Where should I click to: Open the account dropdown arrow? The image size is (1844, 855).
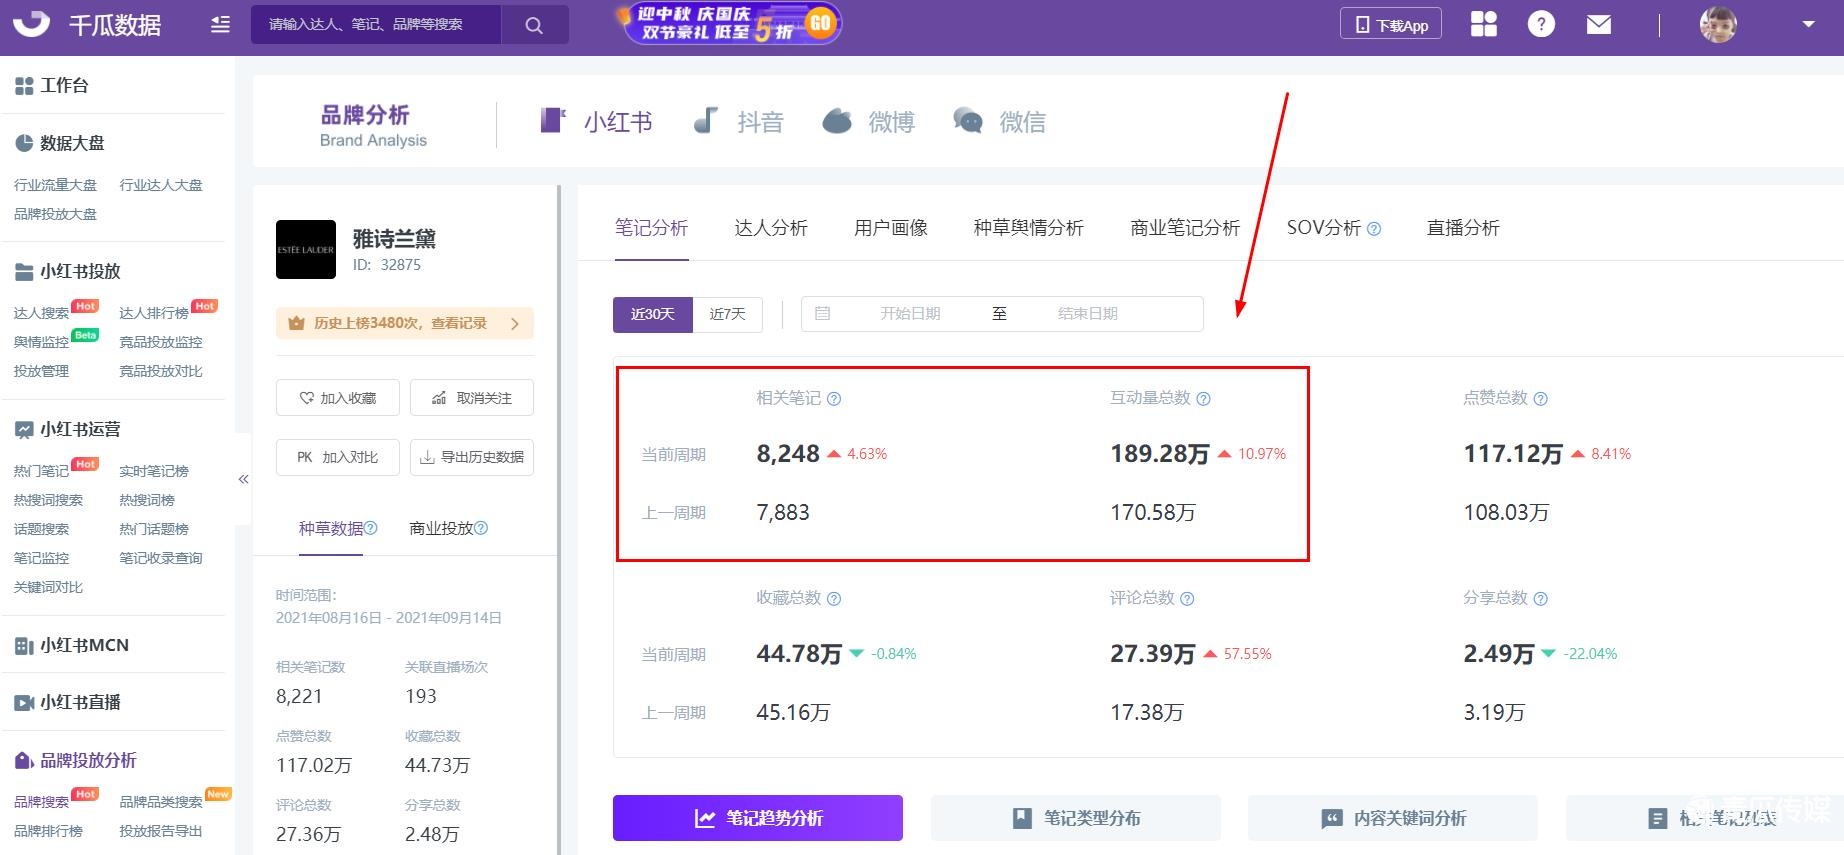[x=1808, y=25]
